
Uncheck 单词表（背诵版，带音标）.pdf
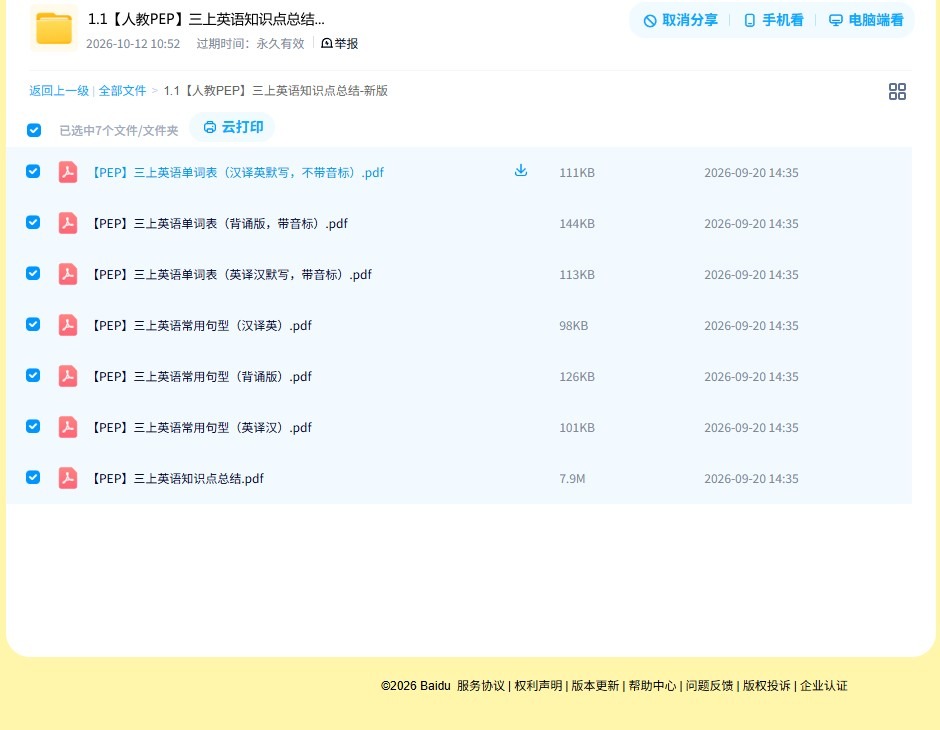click(x=33, y=222)
